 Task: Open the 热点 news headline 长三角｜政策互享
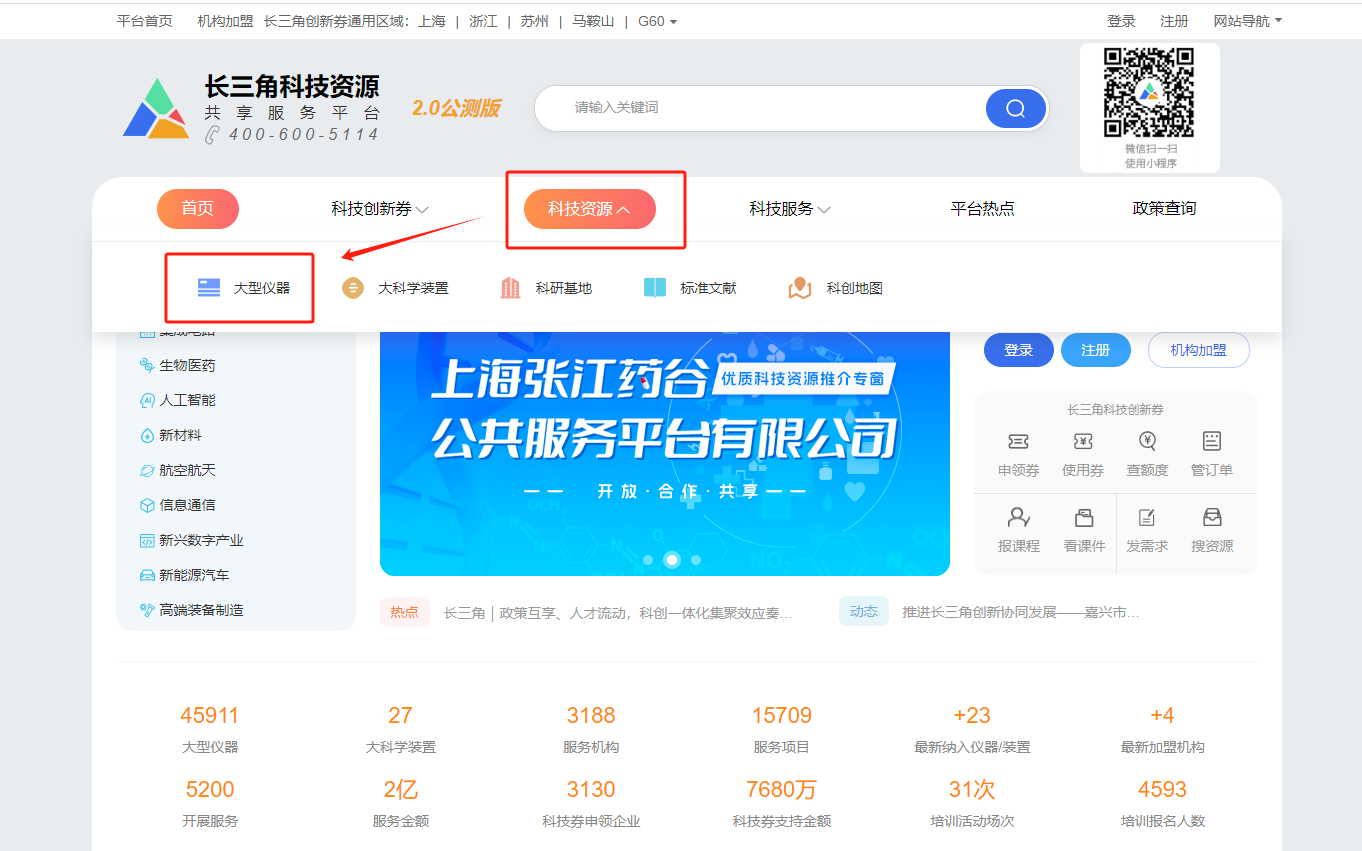618,612
